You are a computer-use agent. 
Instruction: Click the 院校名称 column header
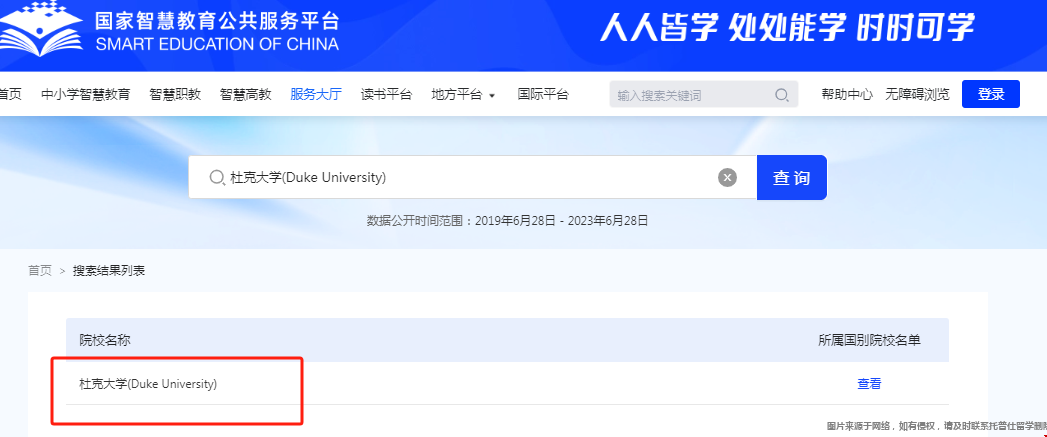(105, 340)
